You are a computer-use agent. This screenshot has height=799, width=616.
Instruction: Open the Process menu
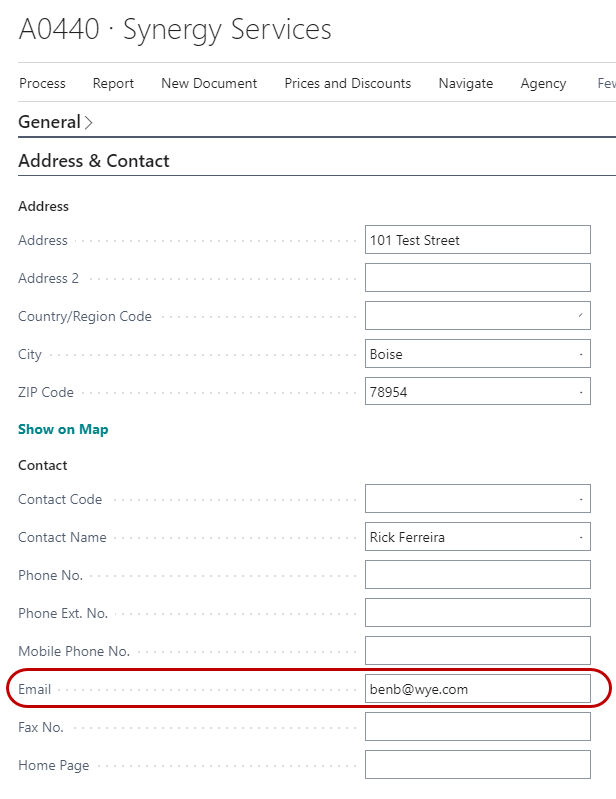[x=42, y=84]
